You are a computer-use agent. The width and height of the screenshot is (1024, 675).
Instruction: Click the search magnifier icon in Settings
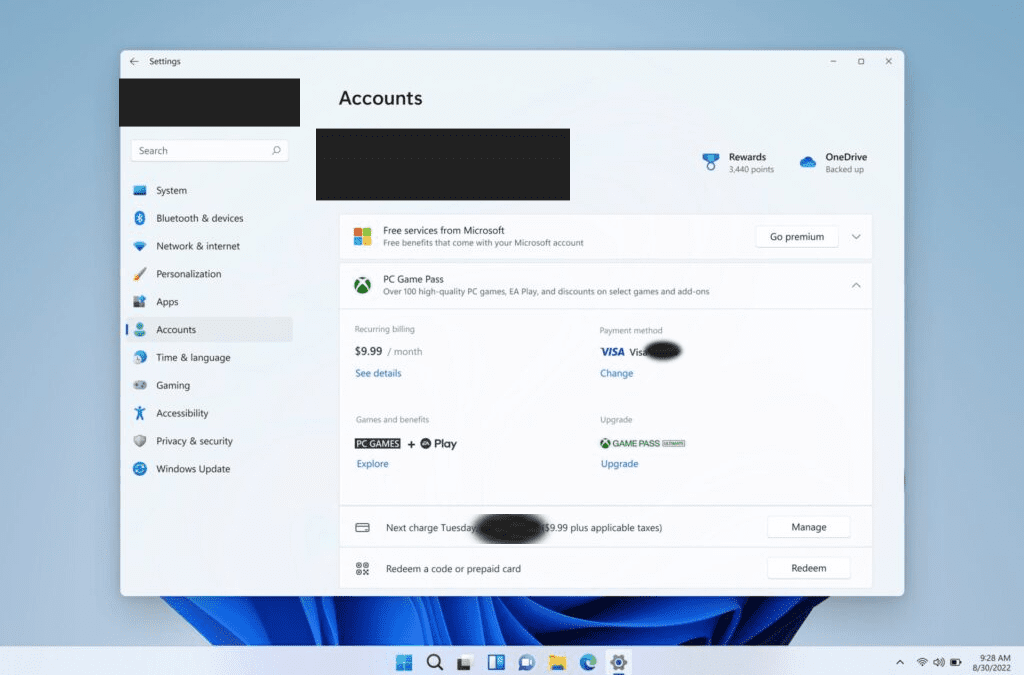point(276,151)
